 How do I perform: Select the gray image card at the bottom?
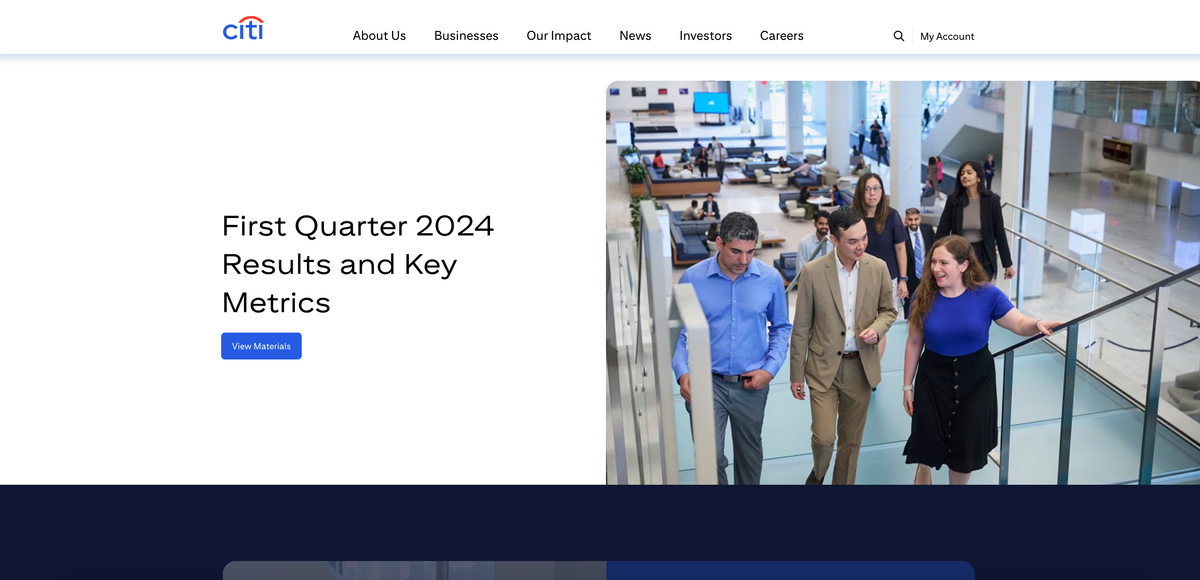pos(414,570)
